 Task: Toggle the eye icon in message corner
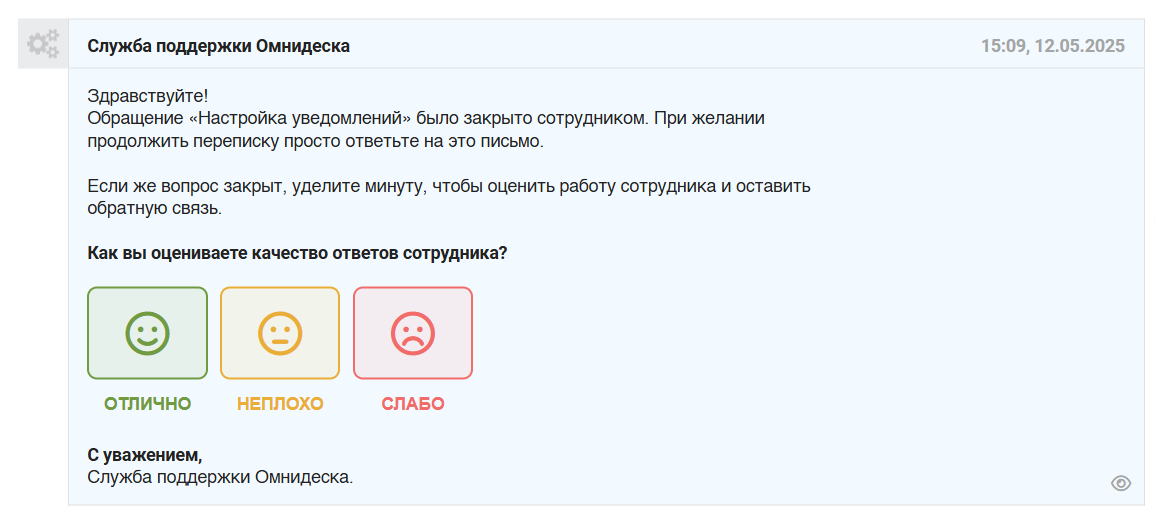coord(1121,484)
